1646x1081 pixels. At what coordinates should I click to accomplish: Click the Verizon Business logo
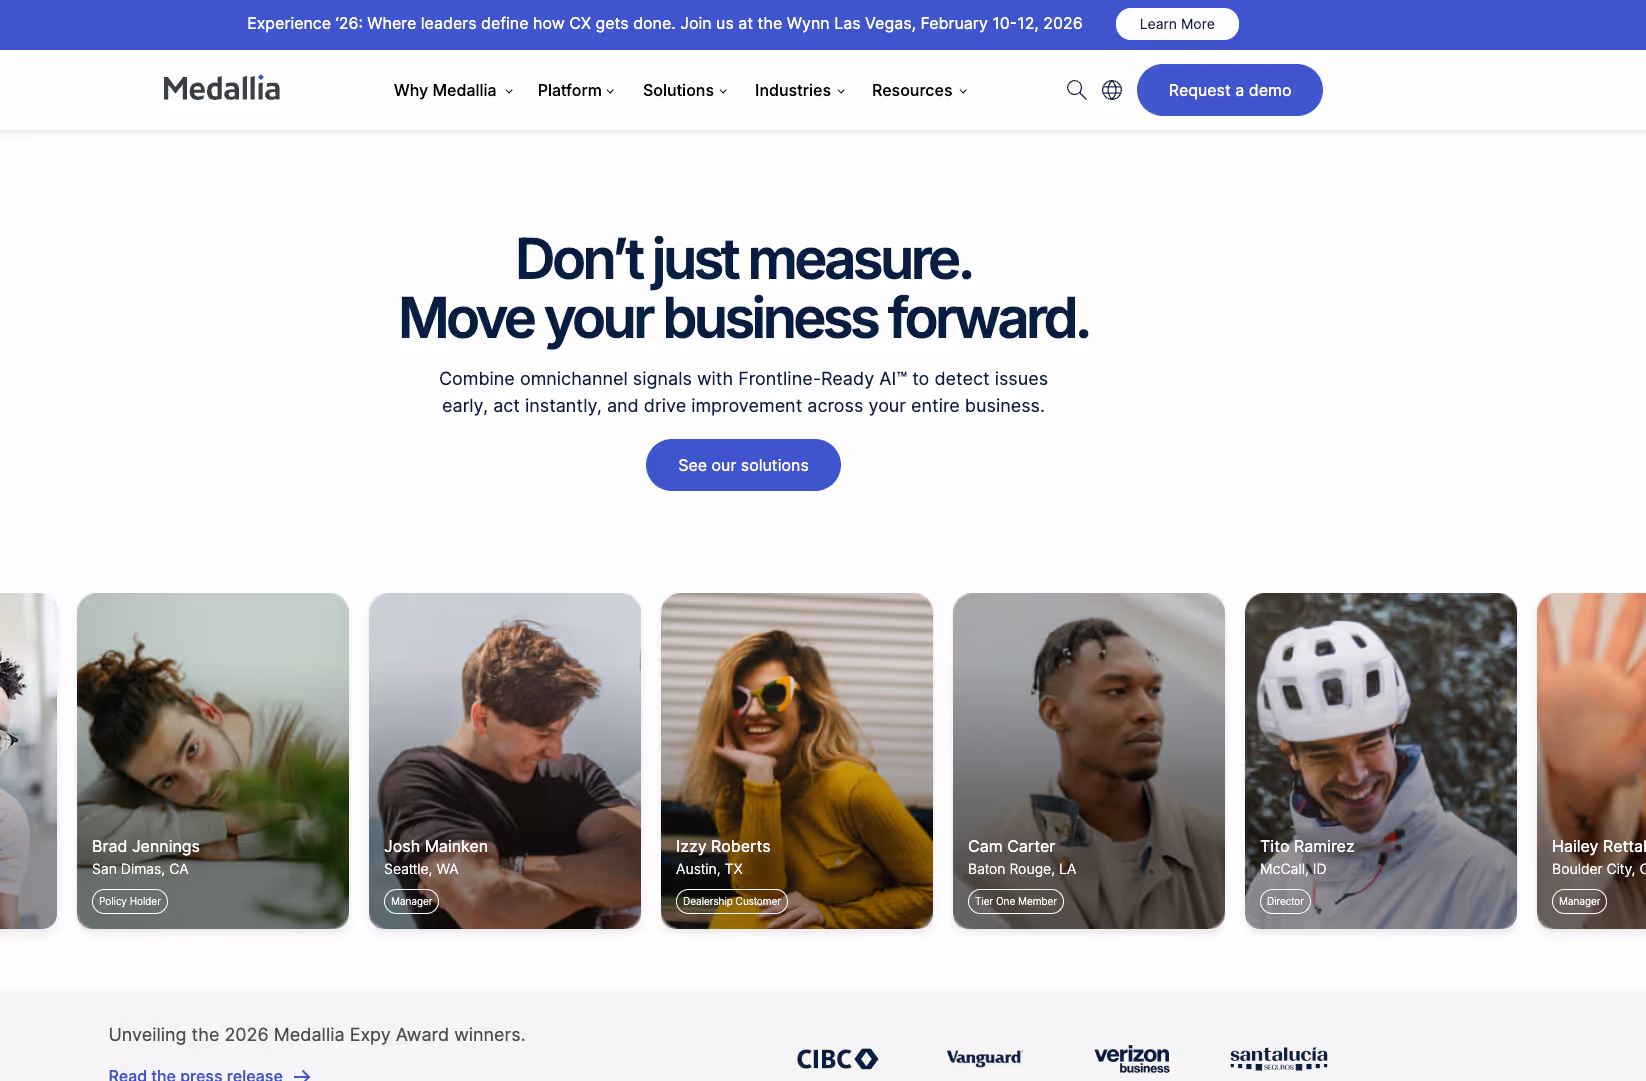point(1132,1059)
